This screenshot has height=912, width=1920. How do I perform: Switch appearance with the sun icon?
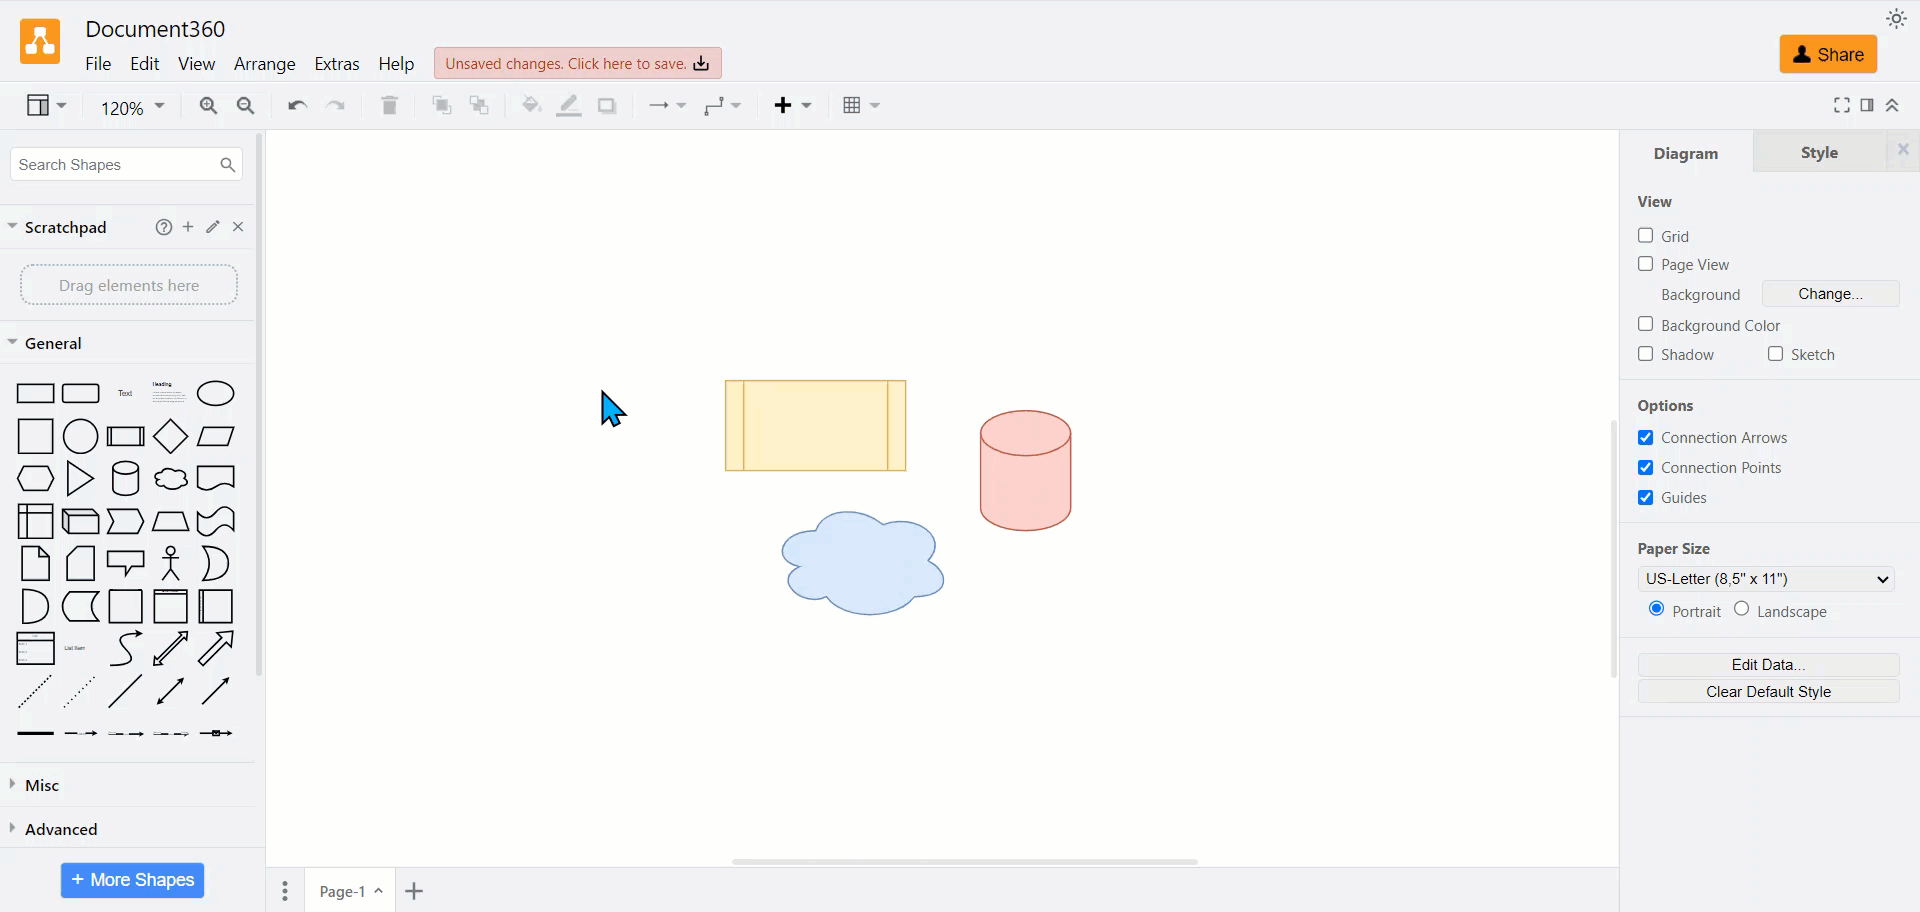1897,19
